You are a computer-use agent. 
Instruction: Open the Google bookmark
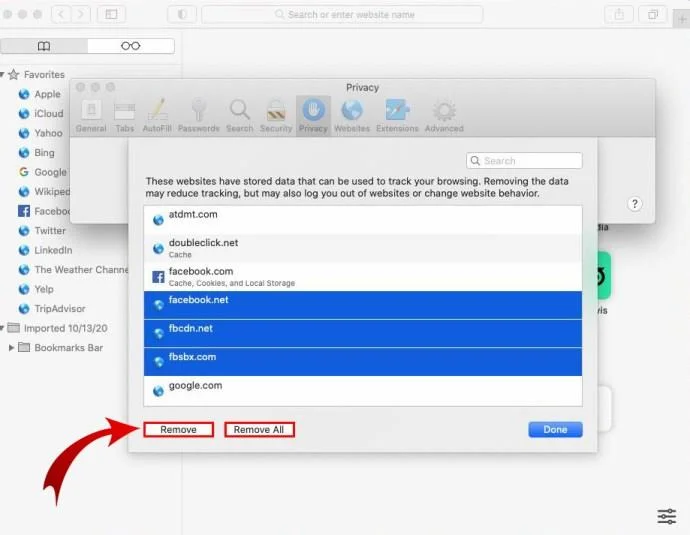[43, 172]
